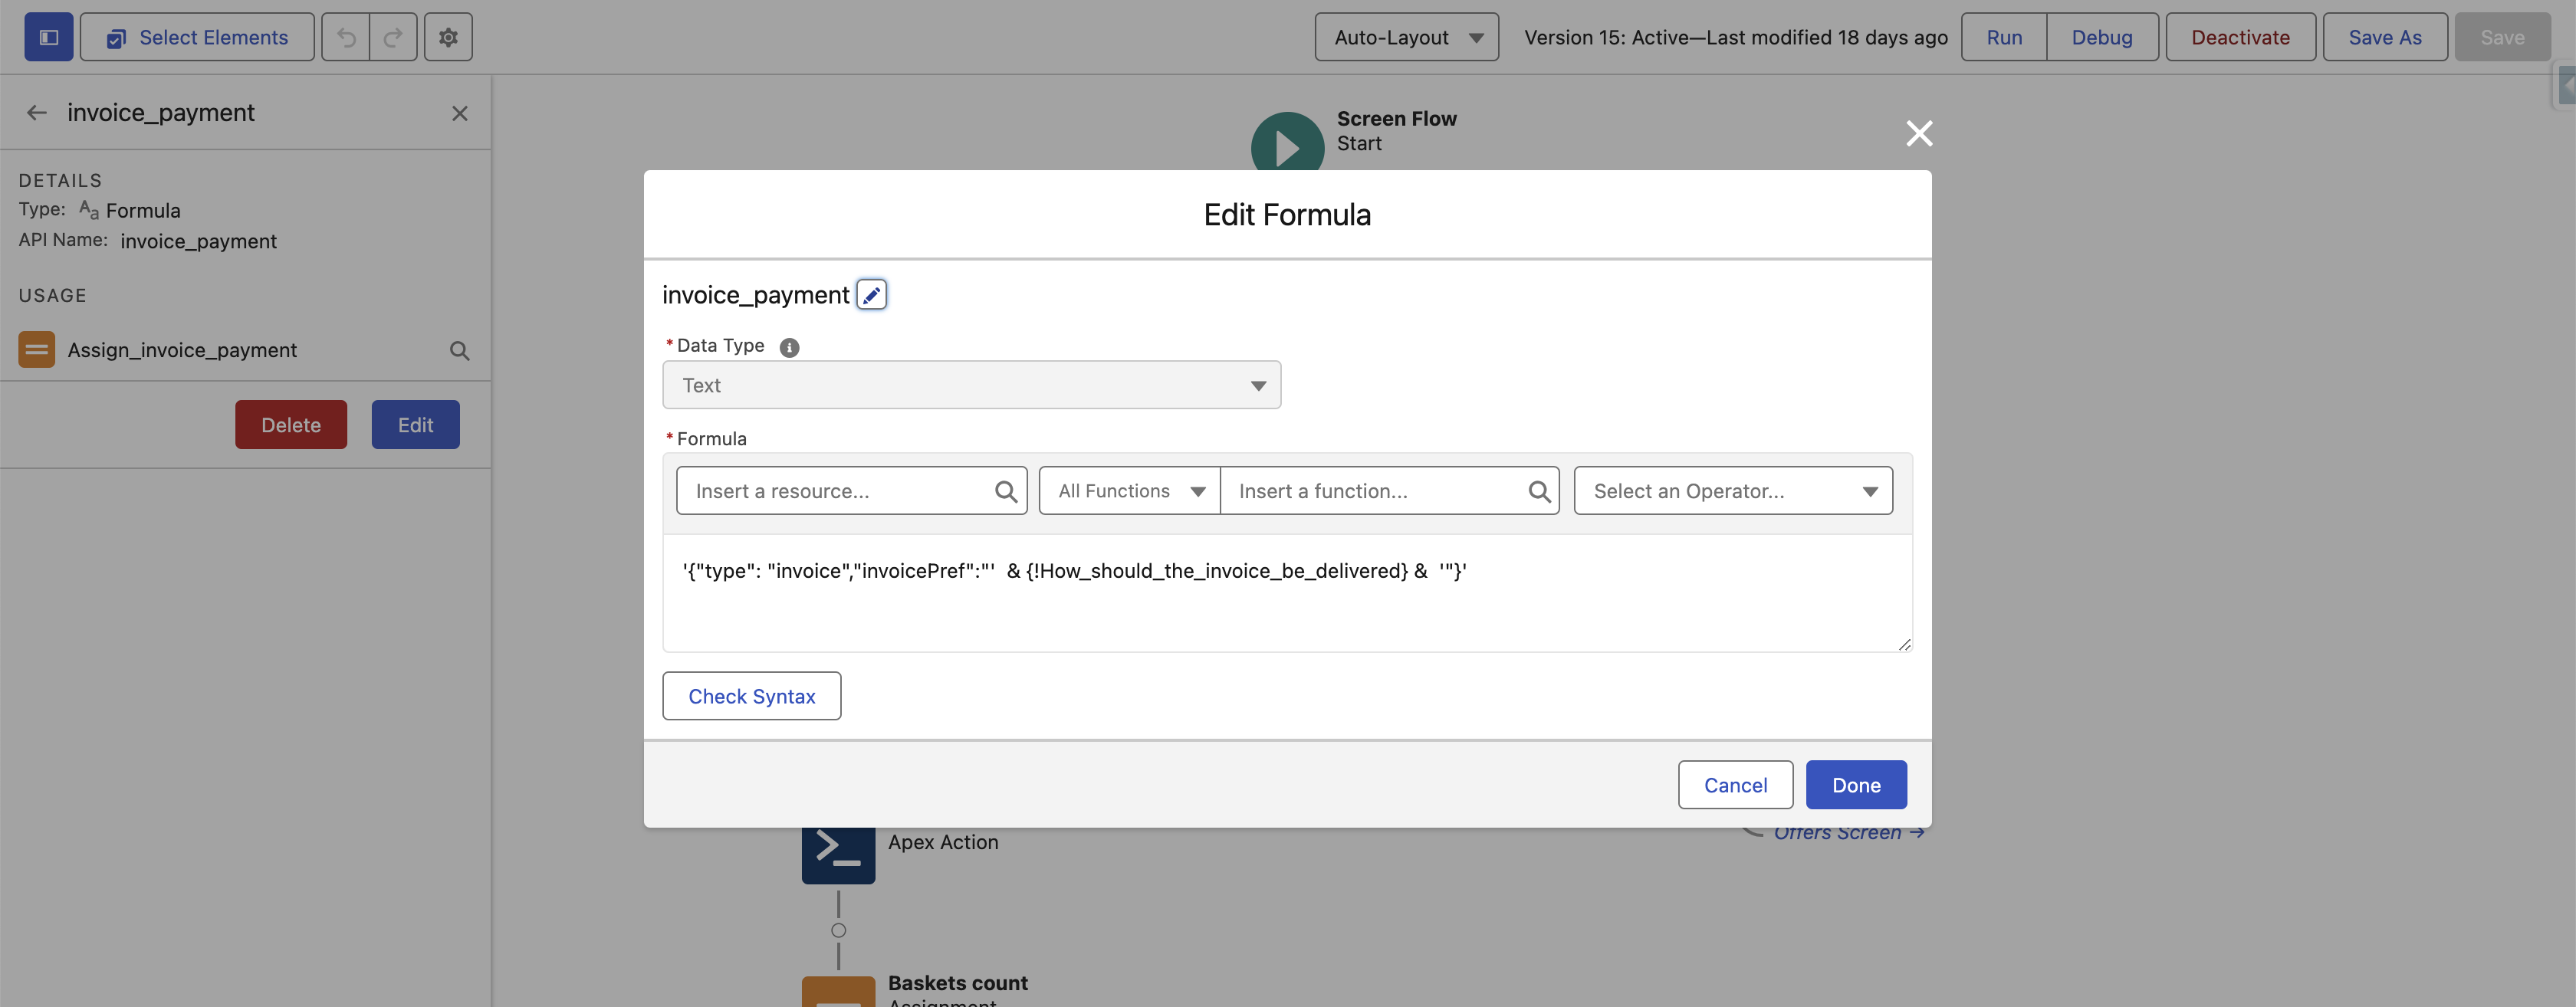
Task: Click the magnifier in the Insert a resource field
Action: tap(1005, 491)
